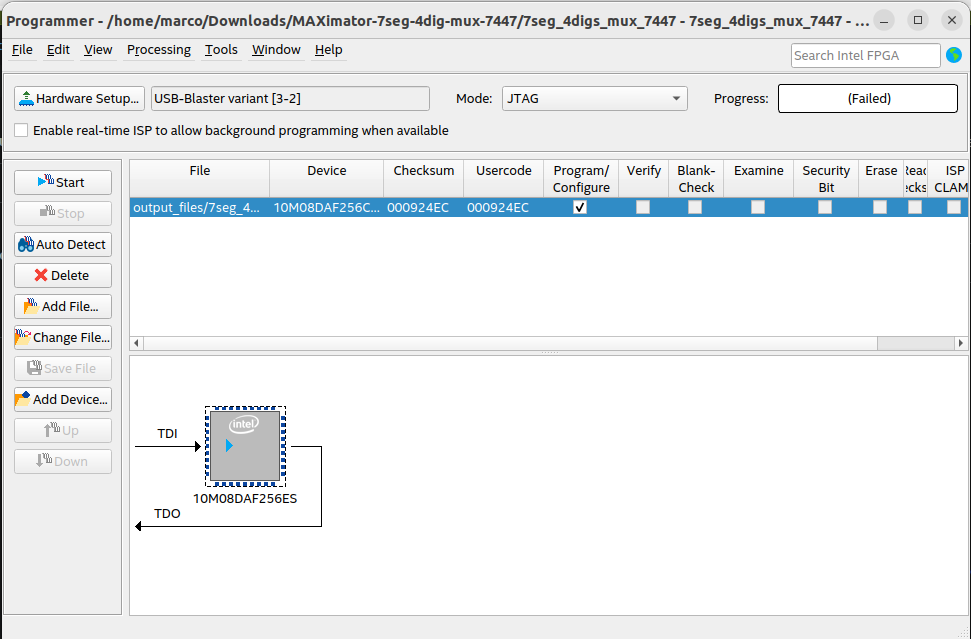This screenshot has height=639, width=971.
Task: Click the Start programming button
Action: (x=63, y=182)
